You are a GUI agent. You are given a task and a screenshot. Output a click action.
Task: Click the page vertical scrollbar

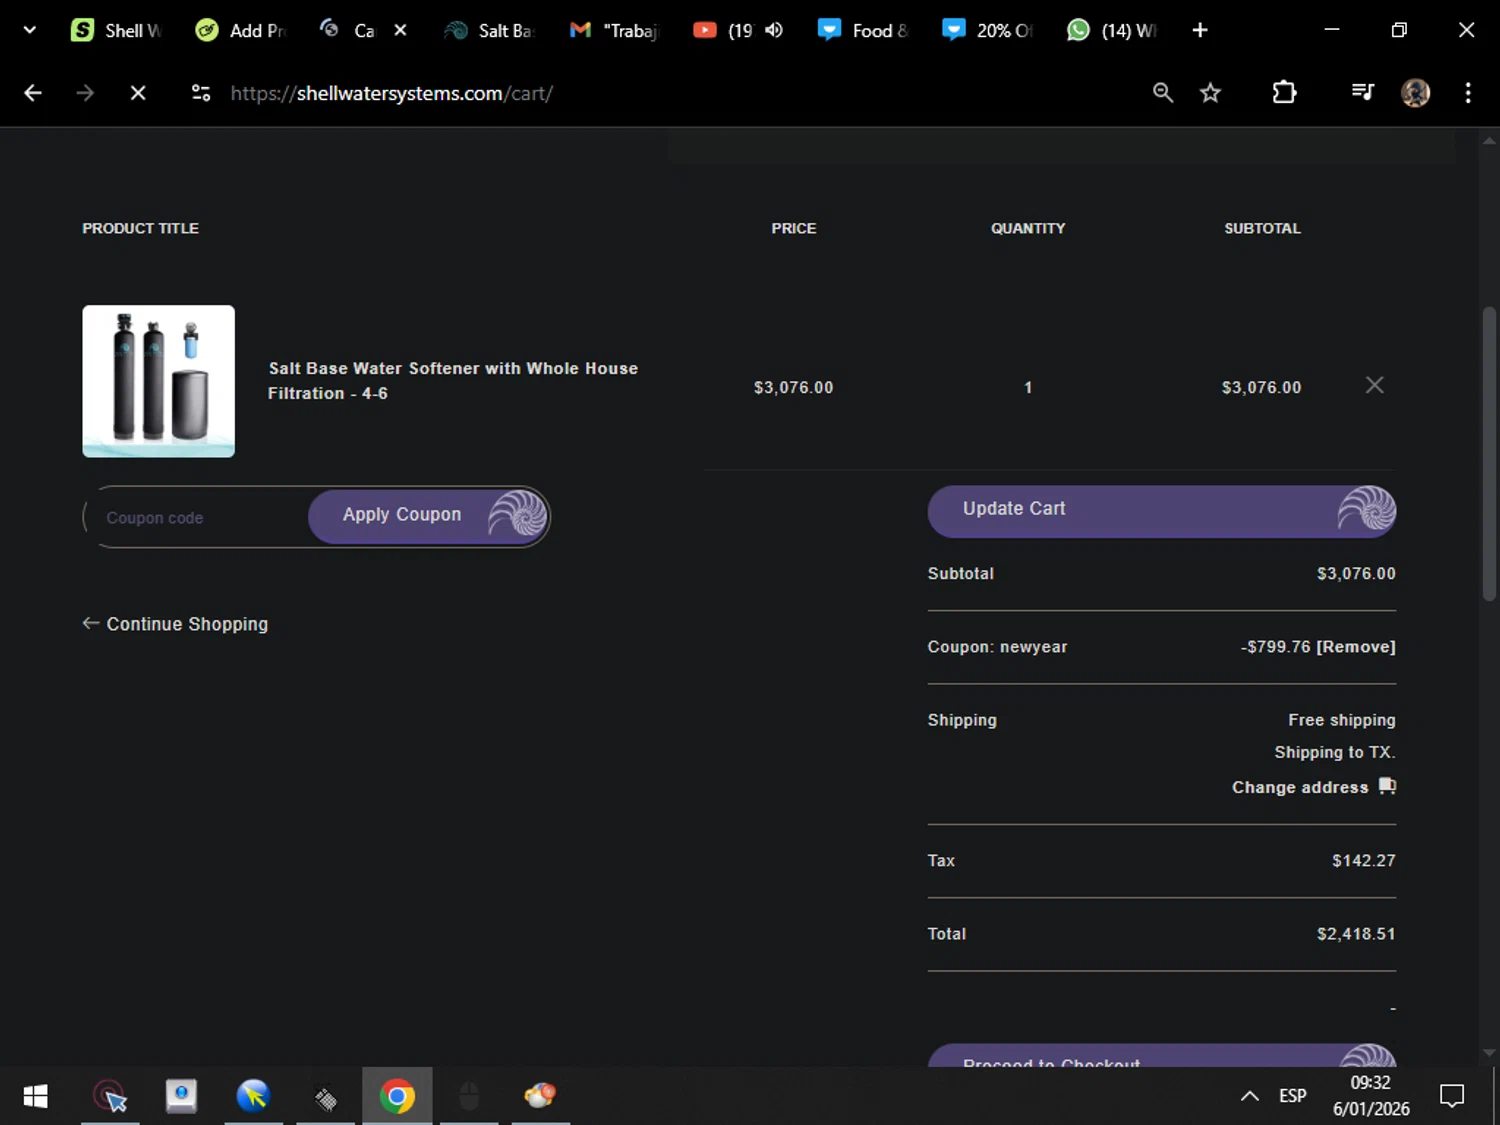point(1489,453)
